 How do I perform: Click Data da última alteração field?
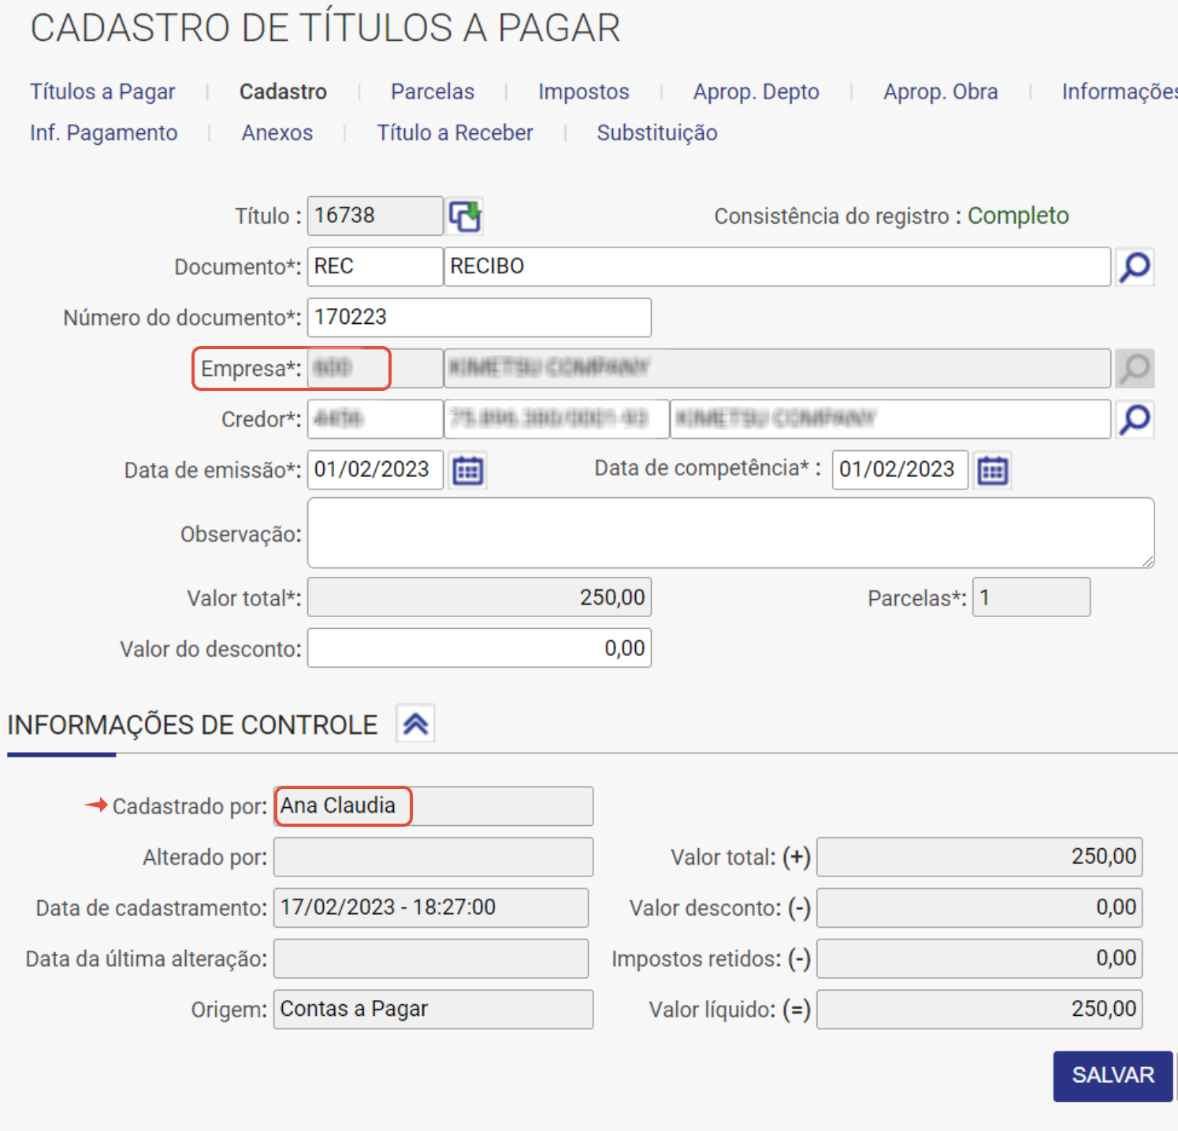(431, 959)
